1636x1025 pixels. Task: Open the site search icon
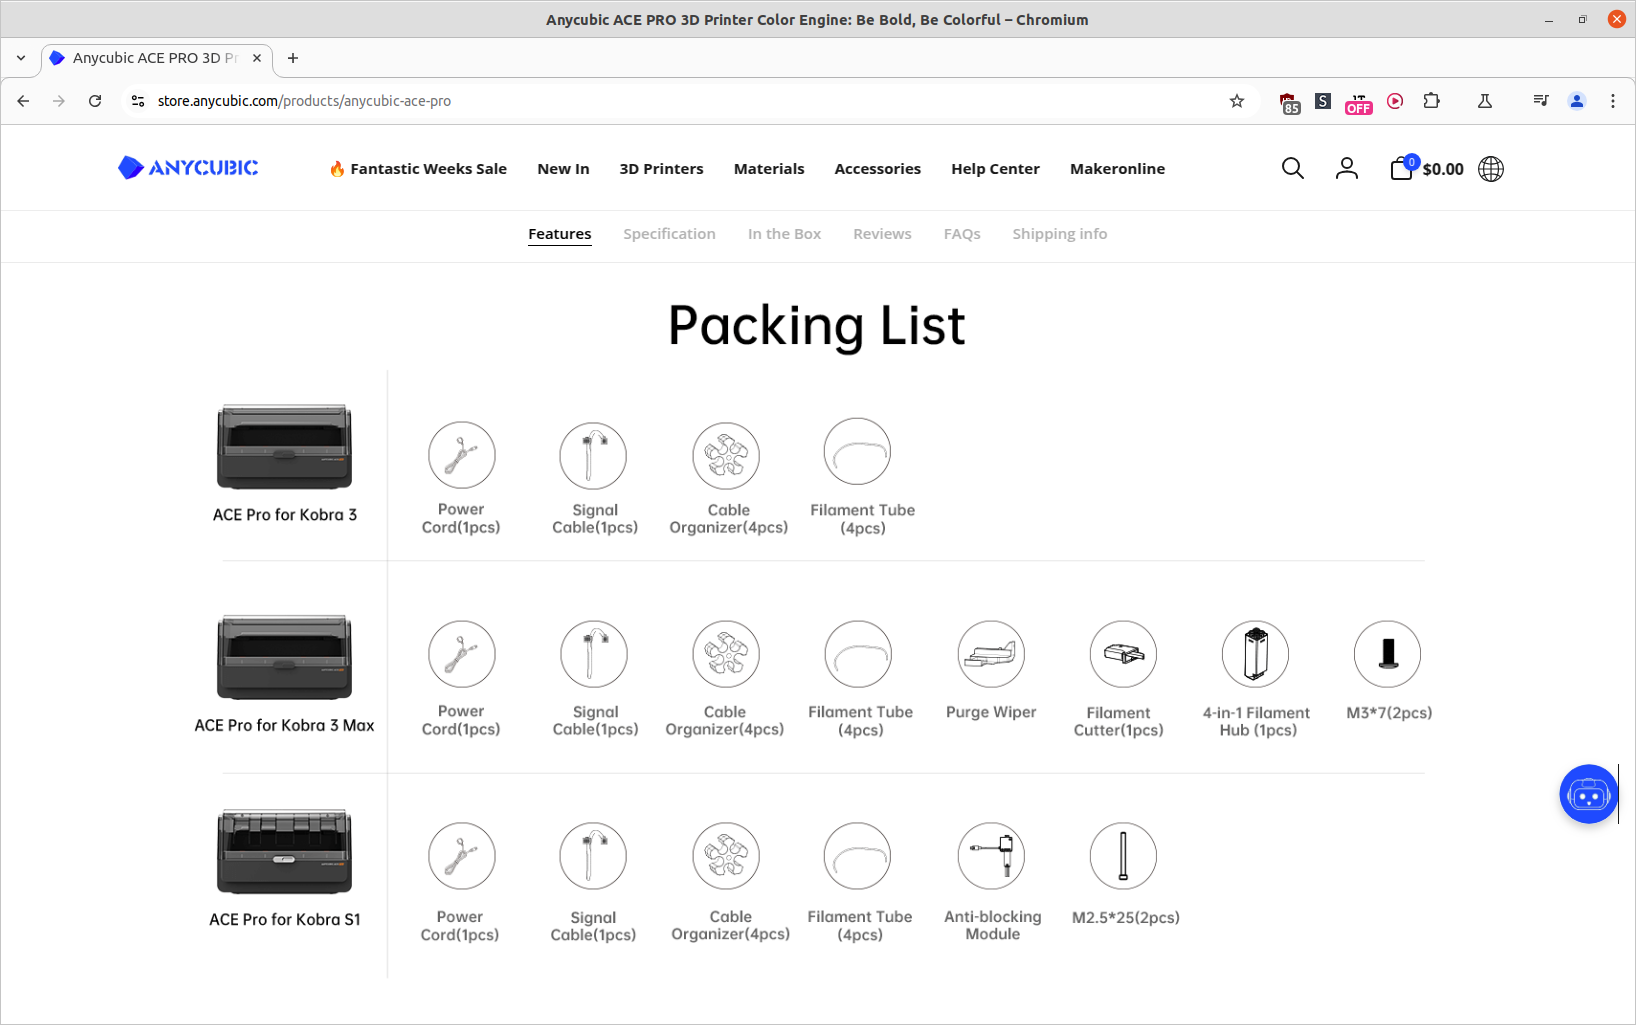(x=1292, y=169)
